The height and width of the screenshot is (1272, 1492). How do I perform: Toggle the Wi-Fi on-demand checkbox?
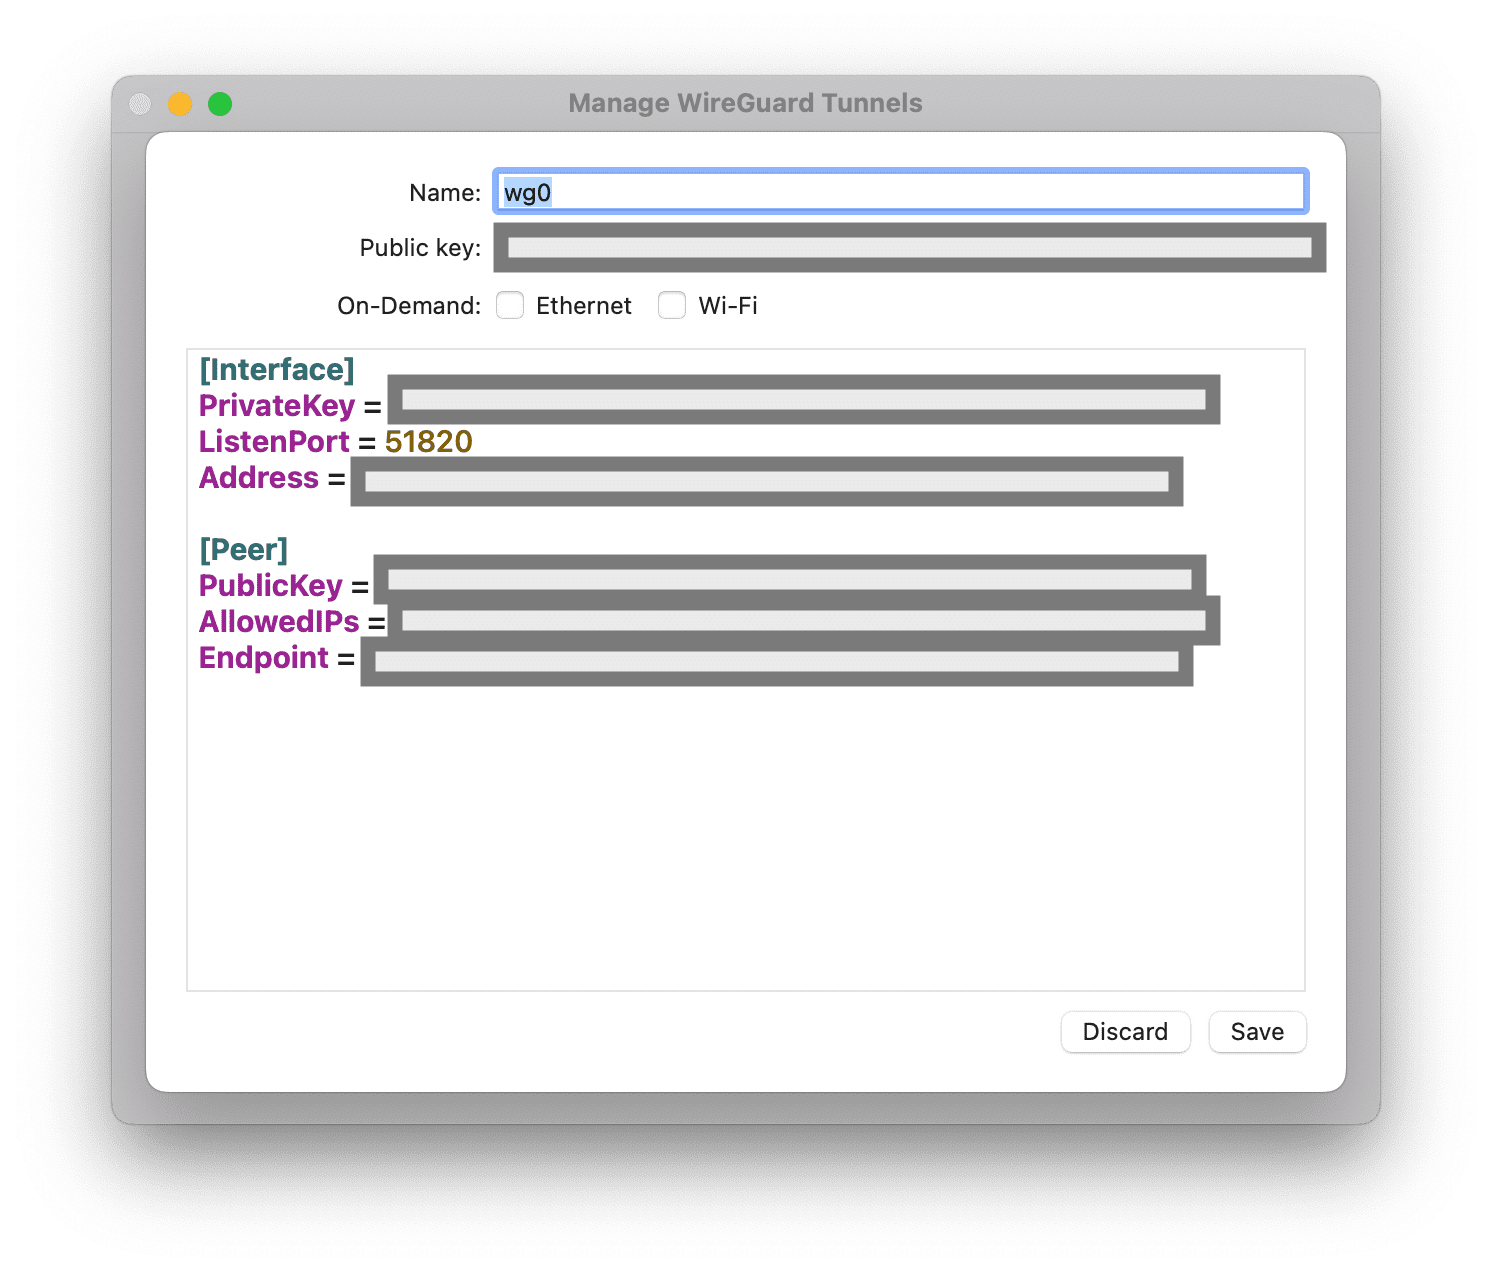(x=672, y=305)
